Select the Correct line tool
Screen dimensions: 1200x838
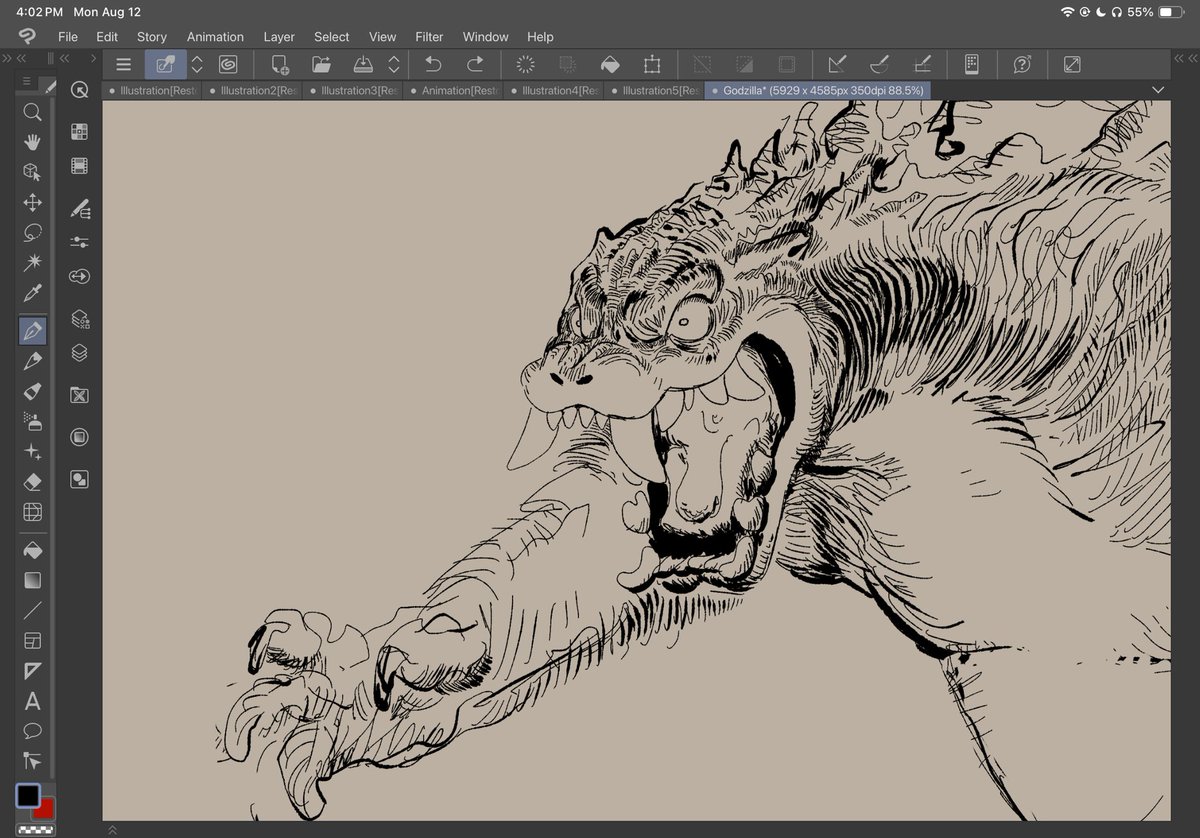[x=32, y=761]
